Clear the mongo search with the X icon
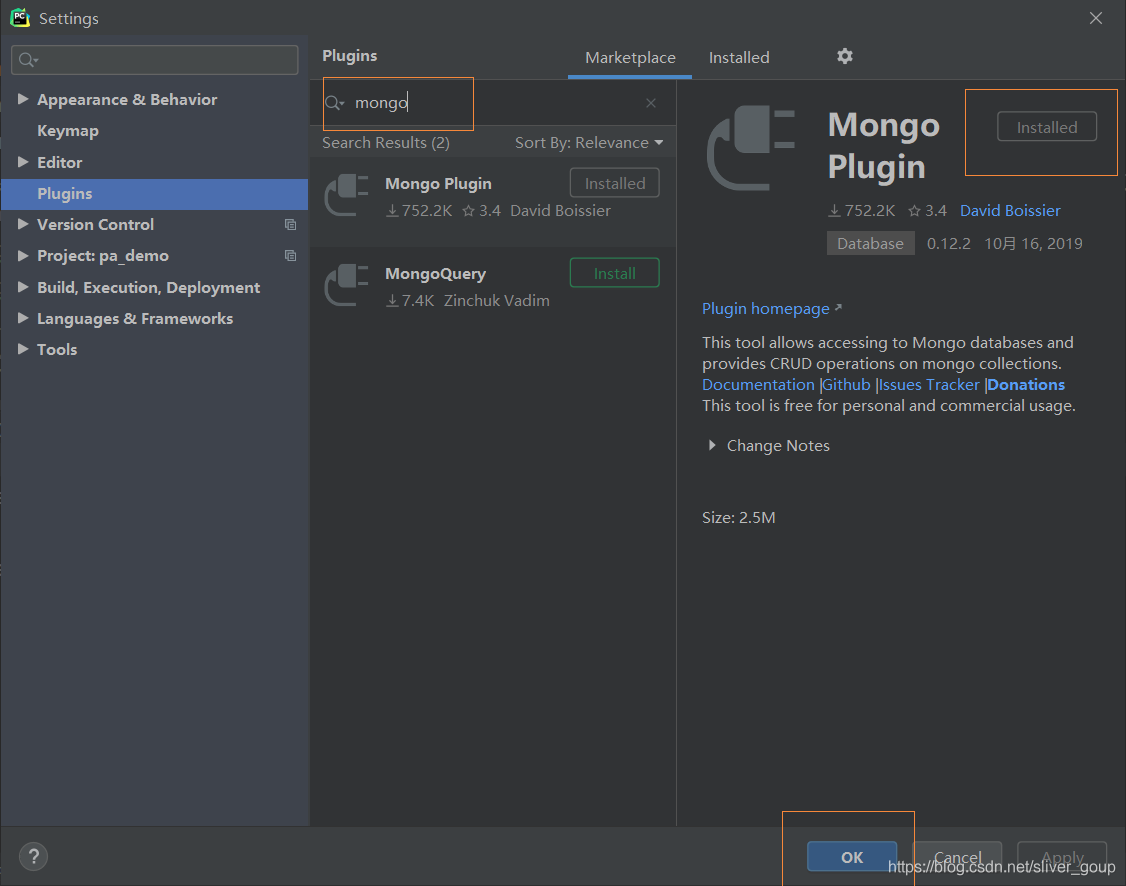This screenshot has height=886, width=1126. [x=651, y=103]
